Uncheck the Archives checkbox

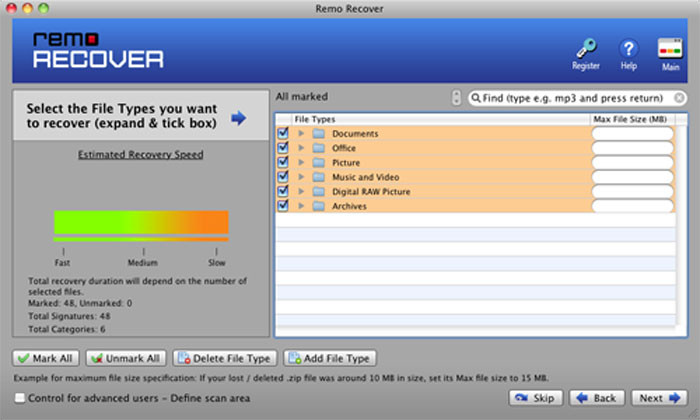tap(283, 206)
